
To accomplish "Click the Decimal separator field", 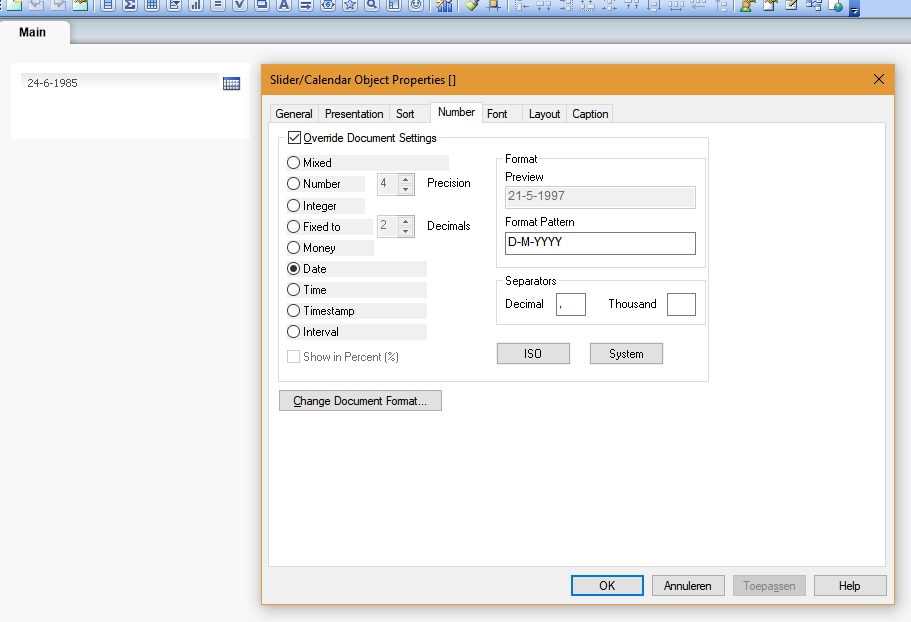I will click(571, 304).
